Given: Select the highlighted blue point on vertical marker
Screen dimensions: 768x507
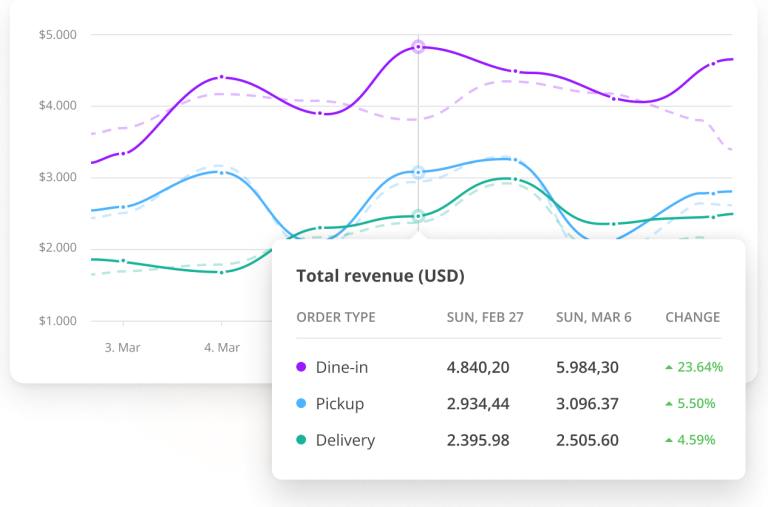Looking at the screenshot, I should (418, 172).
